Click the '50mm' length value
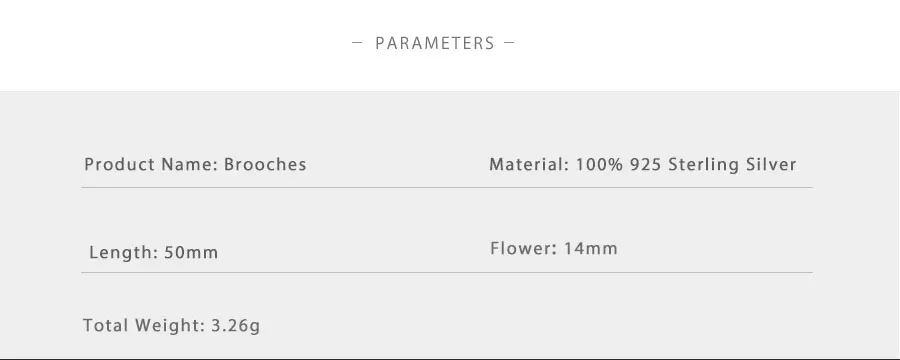The height and width of the screenshot is (360, 900). click(x=191, y=253)
